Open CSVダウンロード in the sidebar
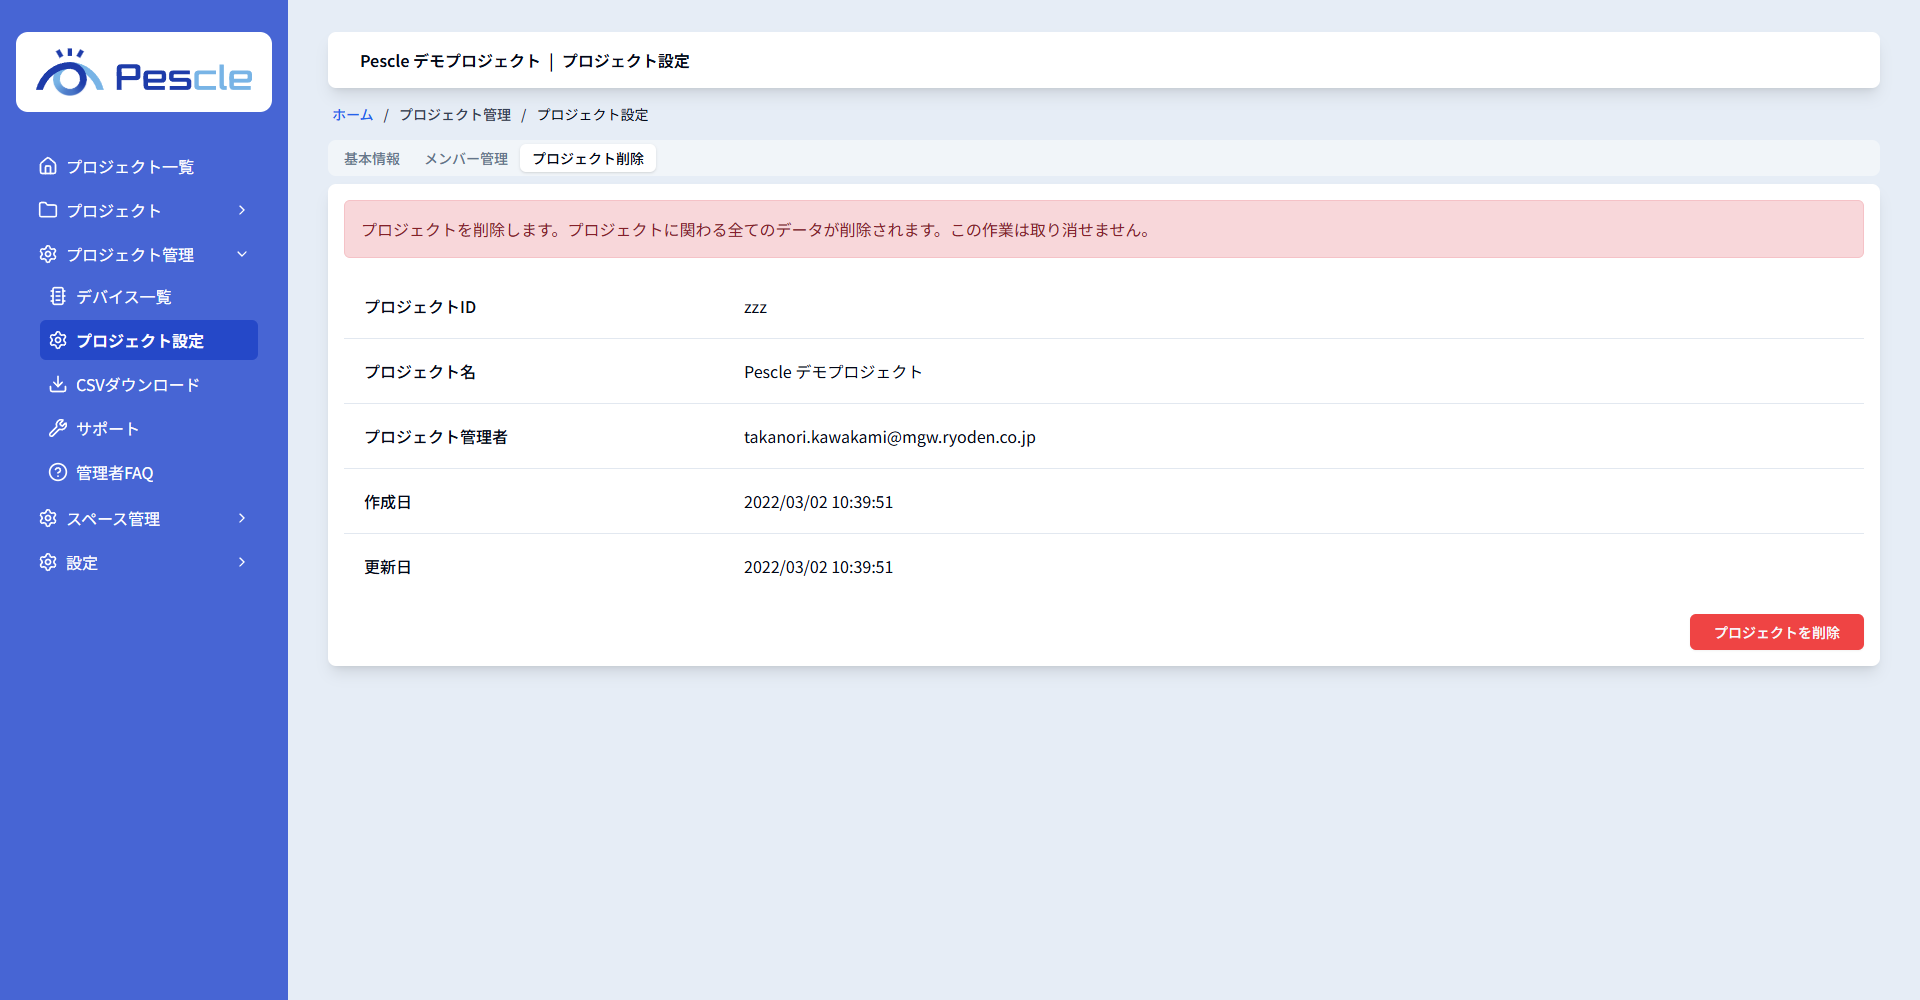The height and width of the screenshot is (1000, 1920). click(x=148, y=384)
